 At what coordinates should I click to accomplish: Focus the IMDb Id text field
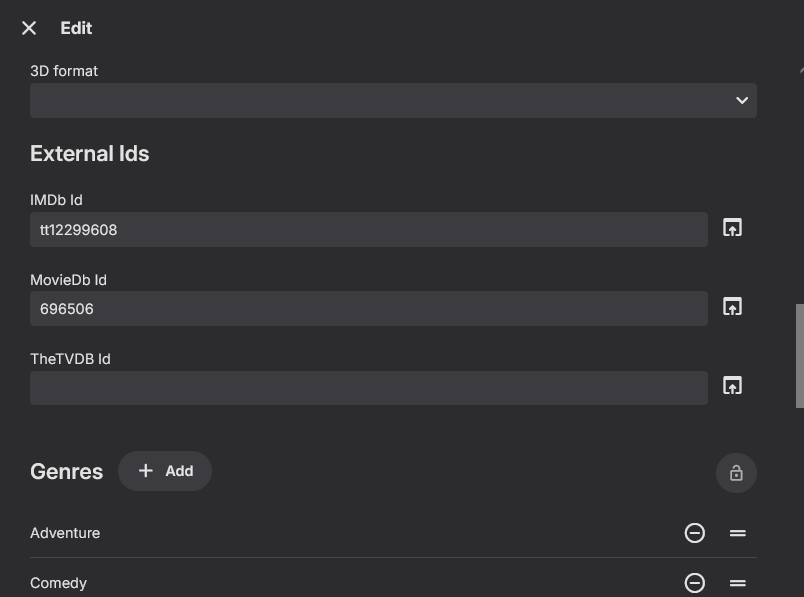point(368,229)
